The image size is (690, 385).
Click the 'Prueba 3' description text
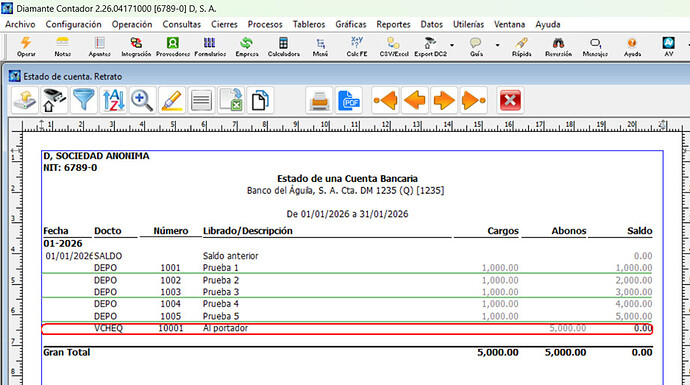(x=221, y=292)
